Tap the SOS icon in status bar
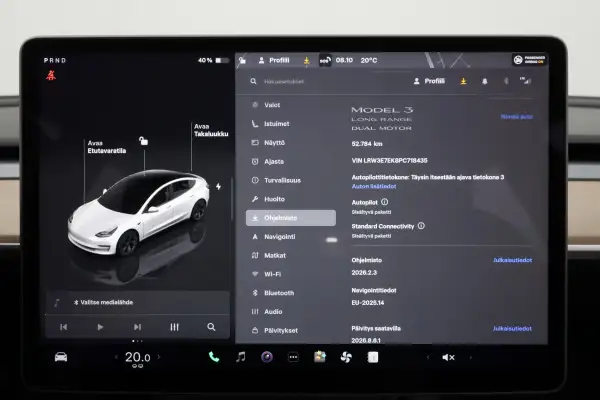600x400 pixels. coord(325,60)
